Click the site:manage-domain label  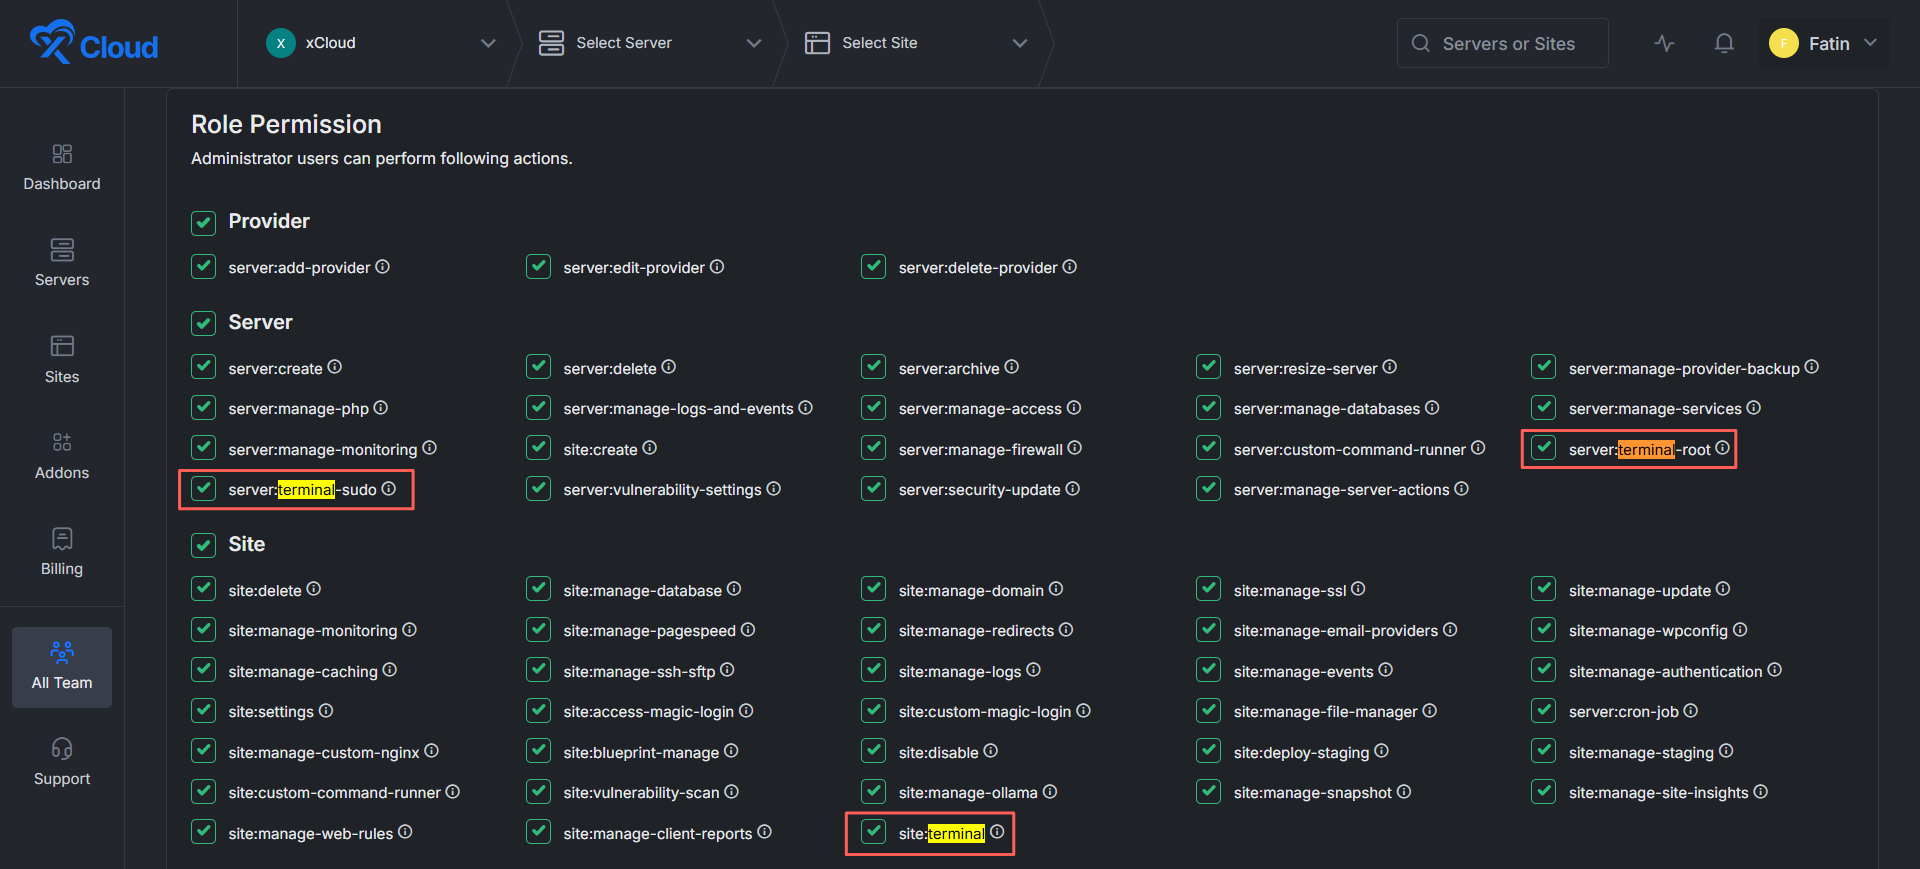click(x=971, y=591)
